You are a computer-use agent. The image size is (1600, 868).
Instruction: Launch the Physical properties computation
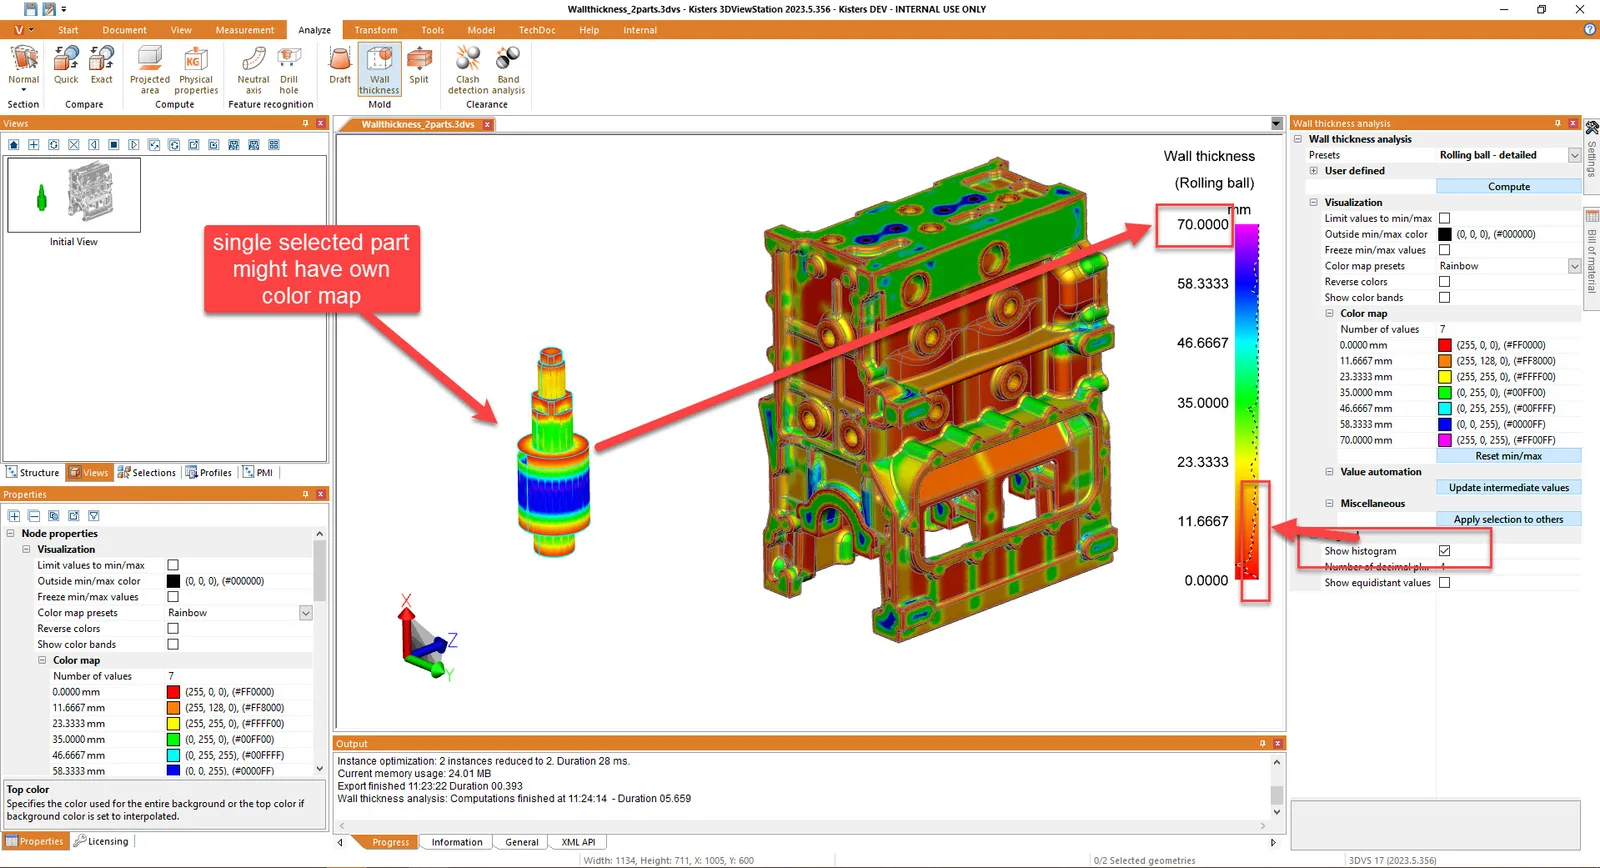(x=196, y=70)
